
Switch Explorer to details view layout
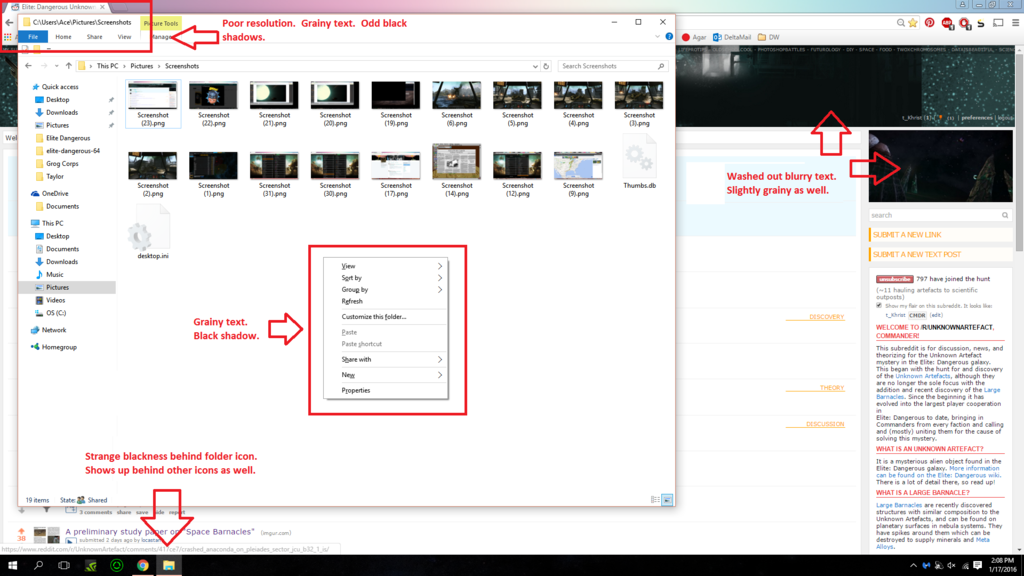click(x=655, y=500)
